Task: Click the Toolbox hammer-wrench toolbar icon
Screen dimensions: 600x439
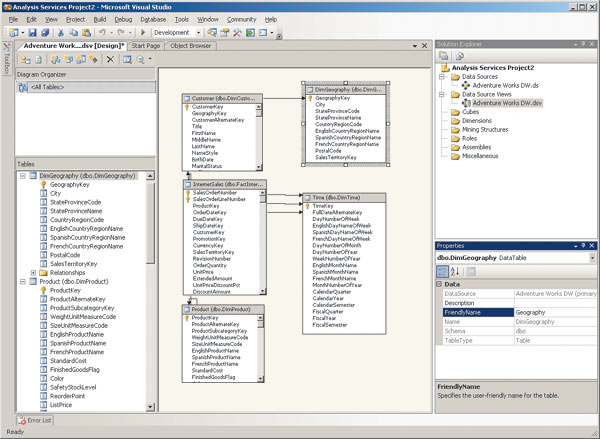Action: (x=237, y=33)
